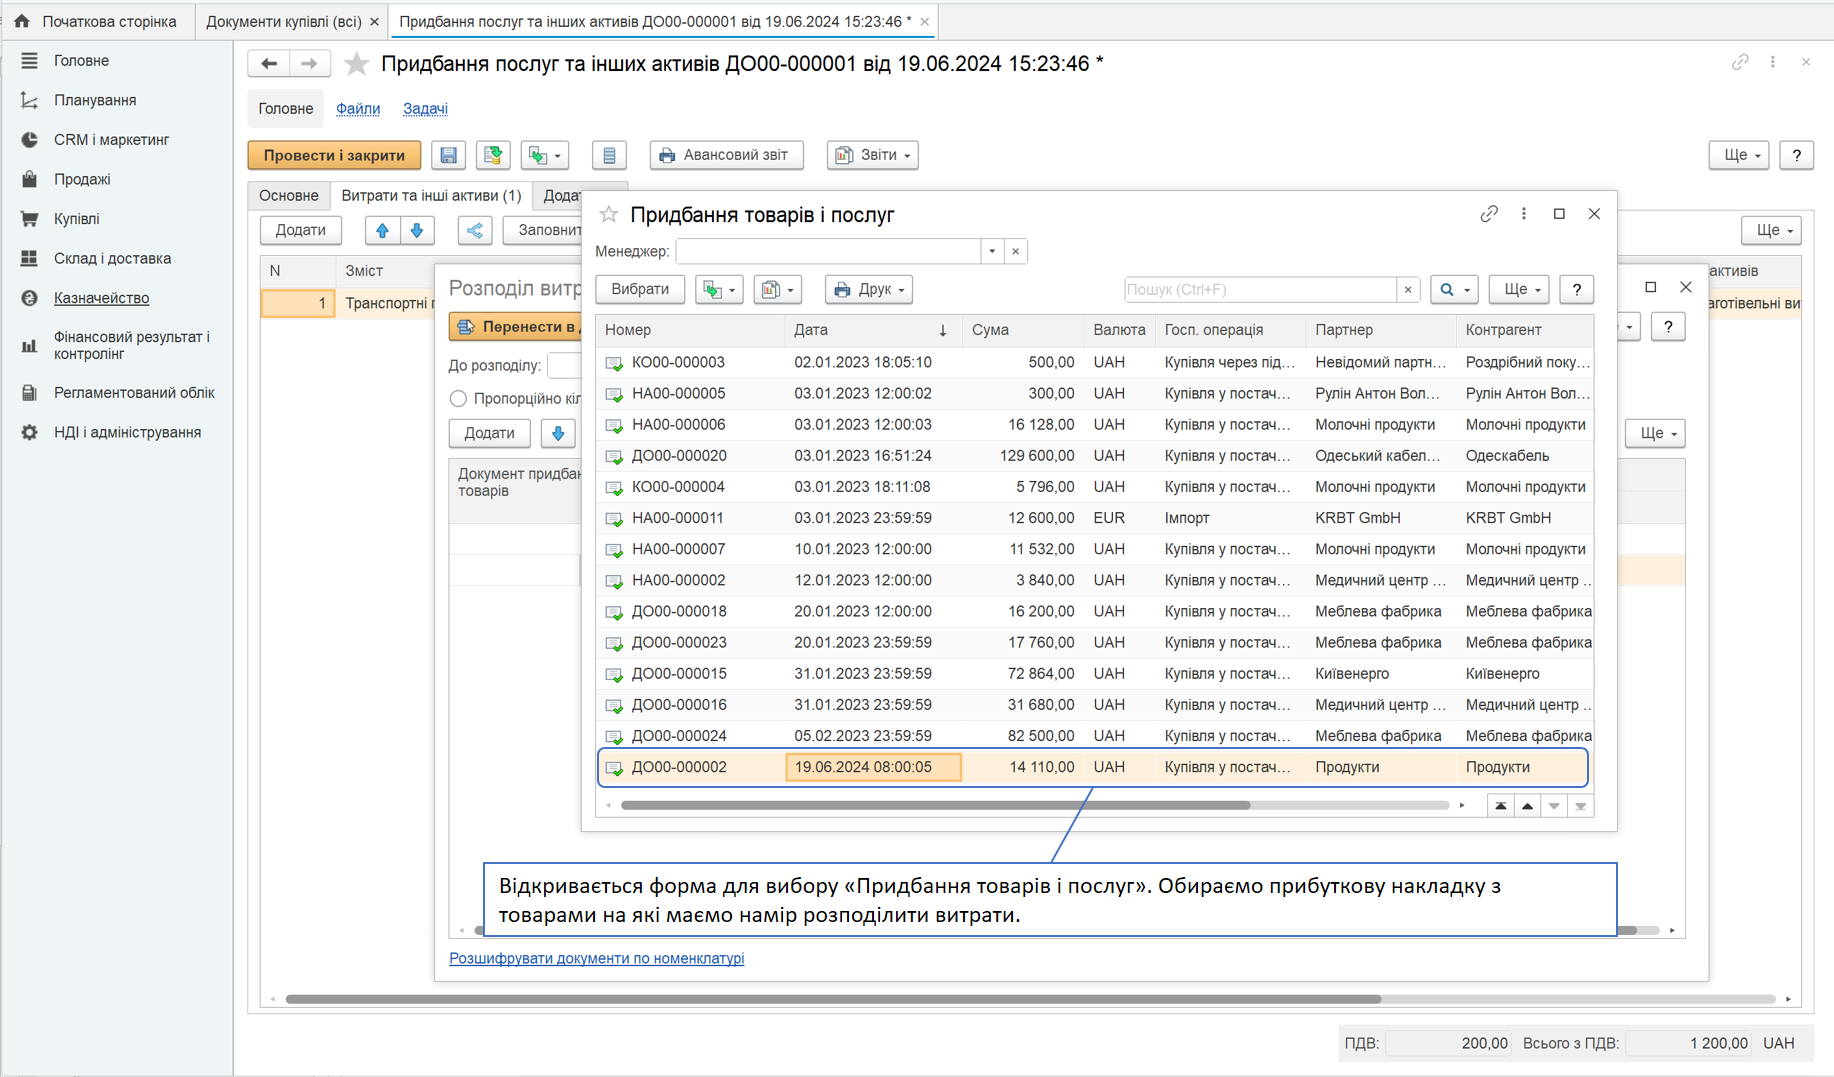Copy link to the Придбання товарів і послуг dialog
Image resolution: width=1834 pixels, height=1077 pixels.
(x=1489, y=214)
